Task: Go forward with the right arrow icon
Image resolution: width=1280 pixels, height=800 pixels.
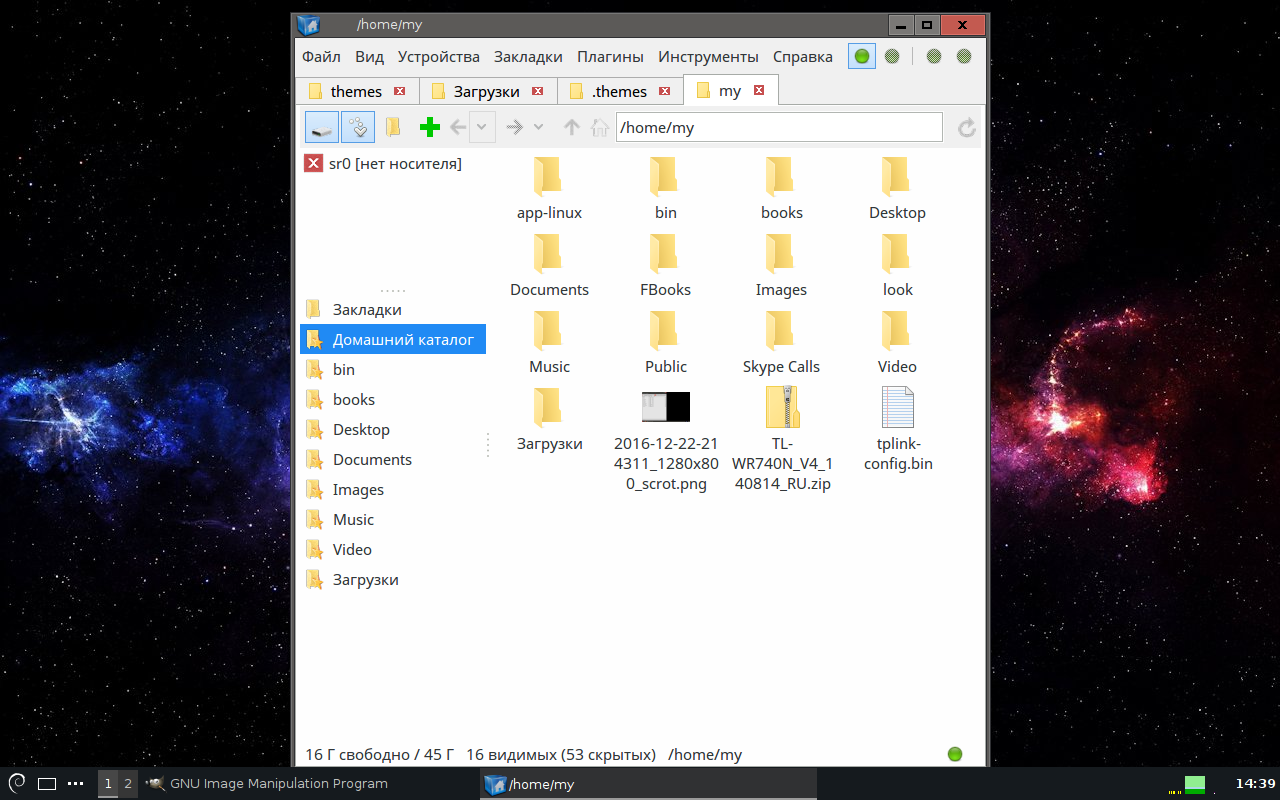Action: pyautogui.click(x=515, y=127)
